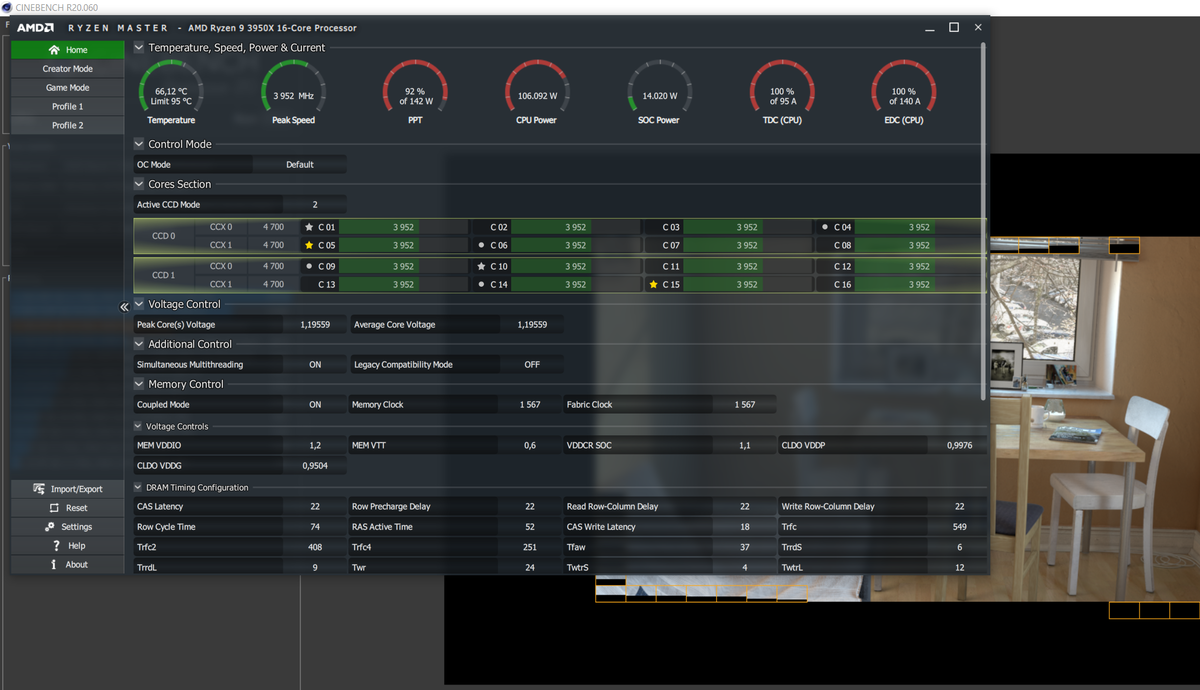Screen dimensions: 1200x690
Task: Click the SOC Power gauge
Action: (659, 92)
